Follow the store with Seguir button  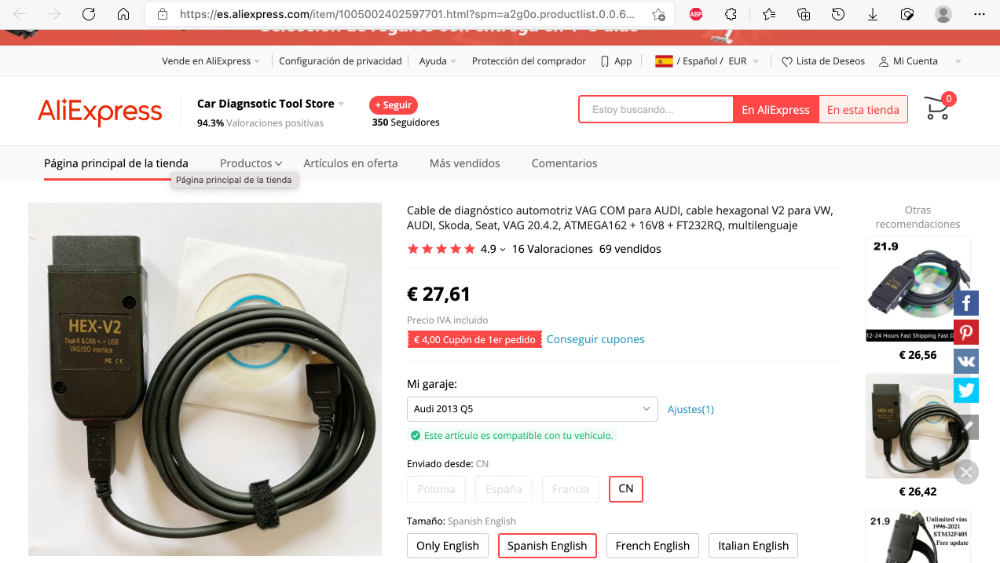393,105
